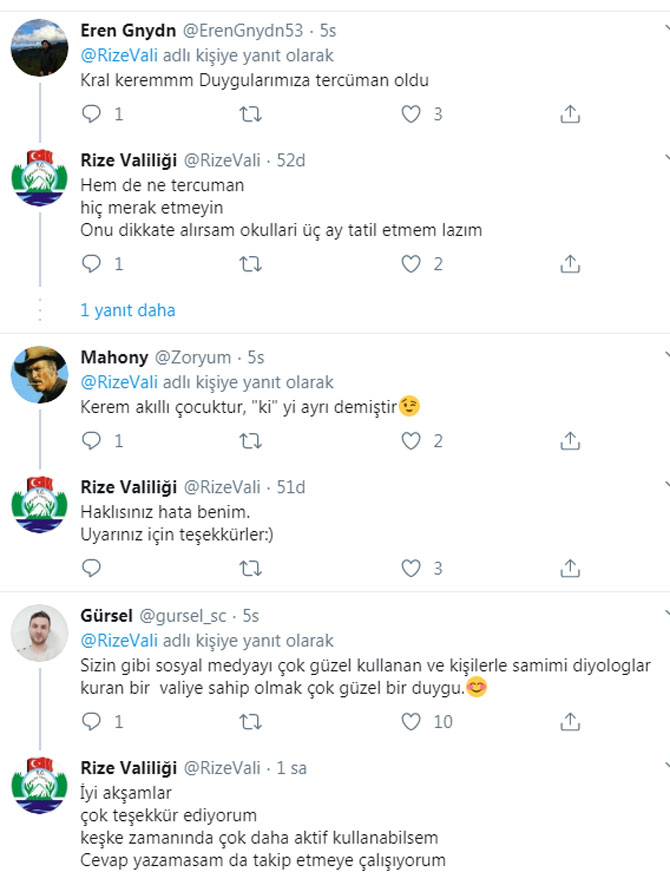Share Gürsel's tweet

tap(570, 721)
